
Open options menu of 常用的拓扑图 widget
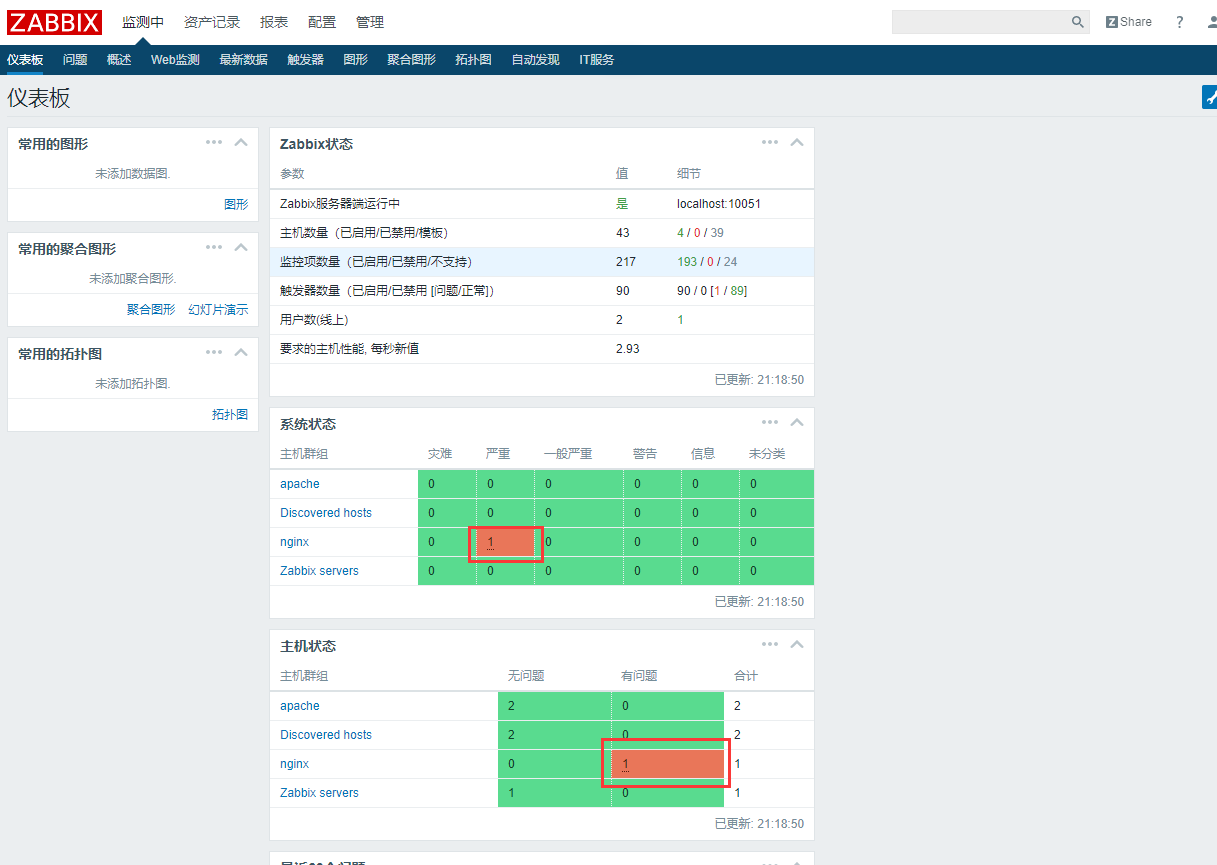click(214, 352)
